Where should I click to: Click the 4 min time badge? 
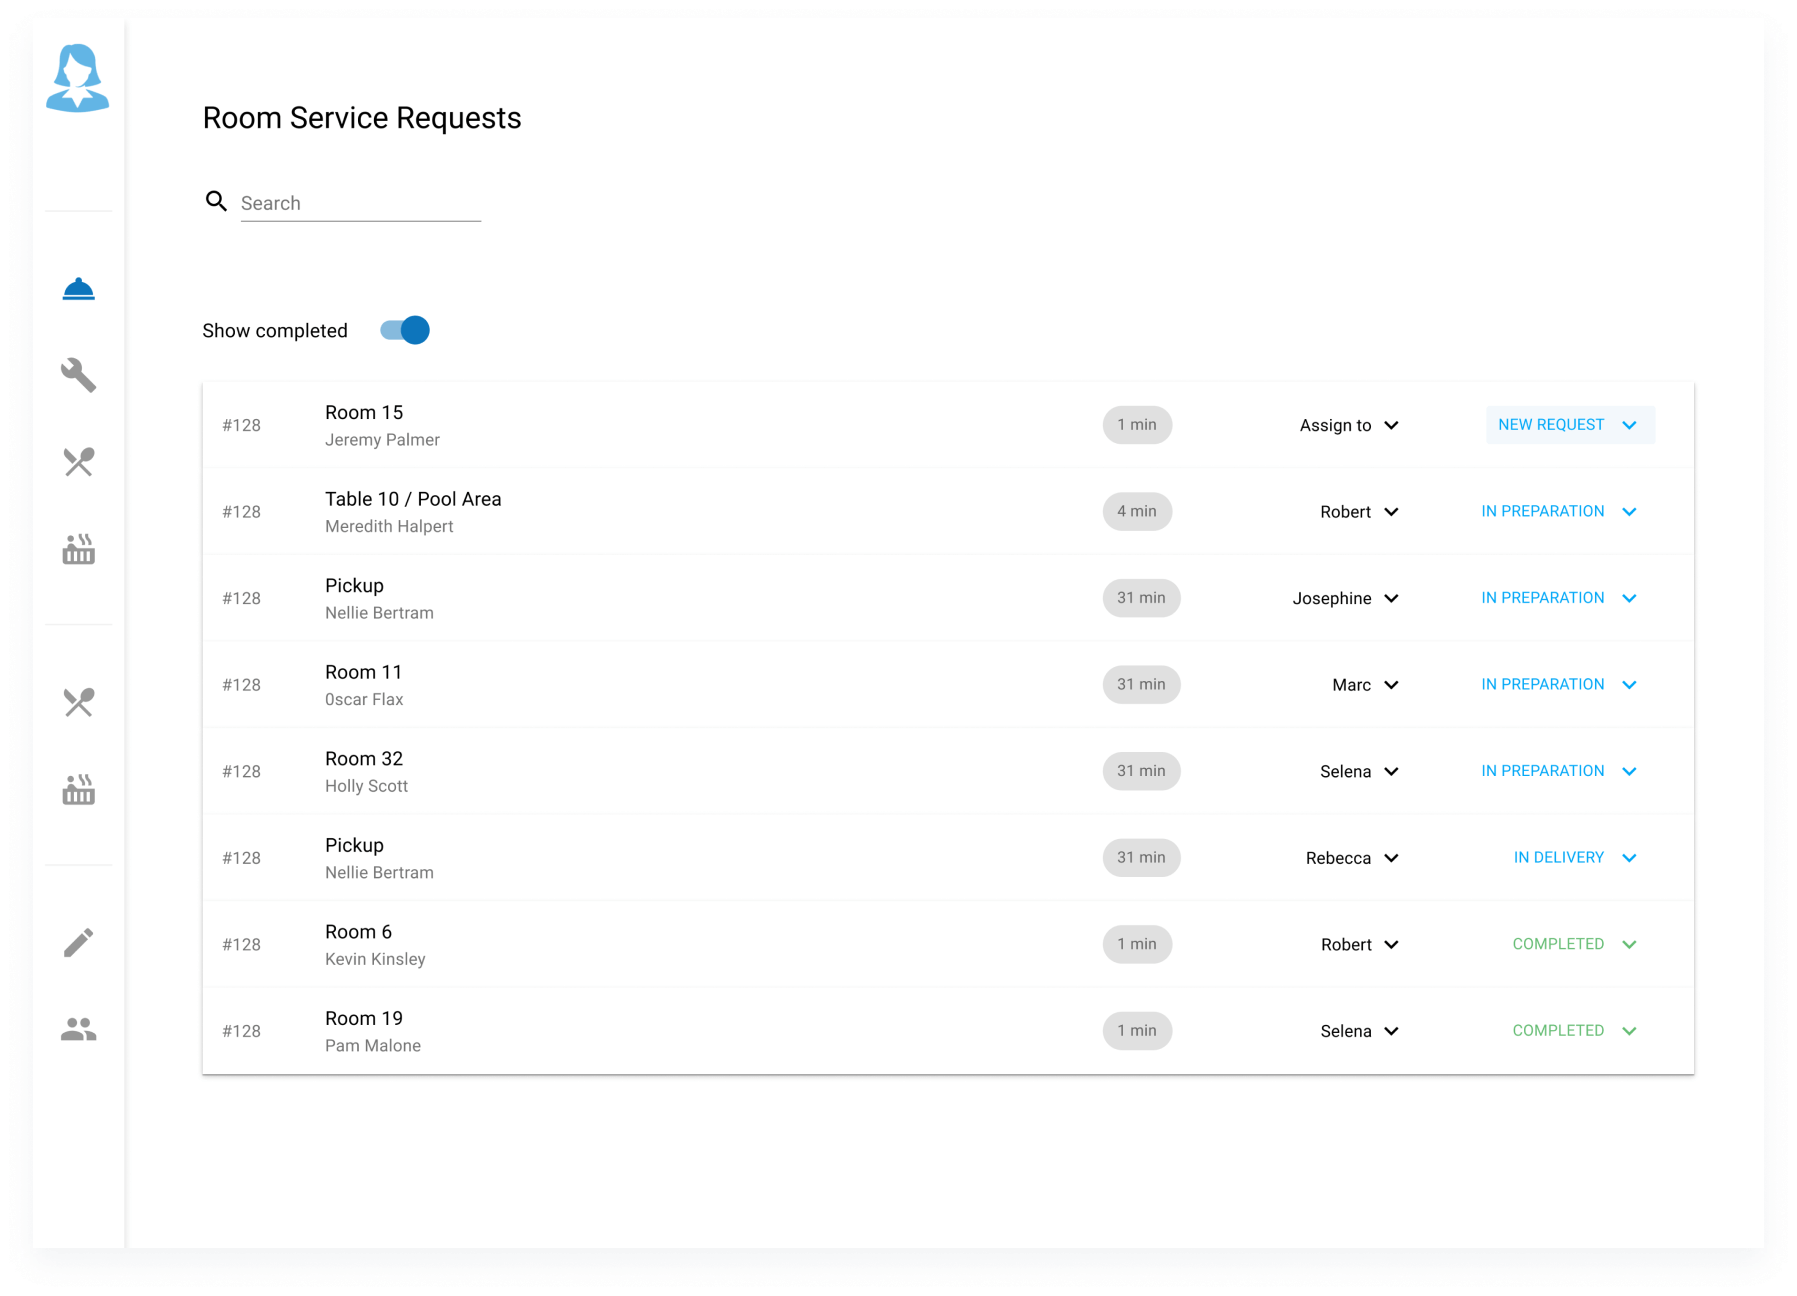pyautogui.click(x=1137, y=511)
